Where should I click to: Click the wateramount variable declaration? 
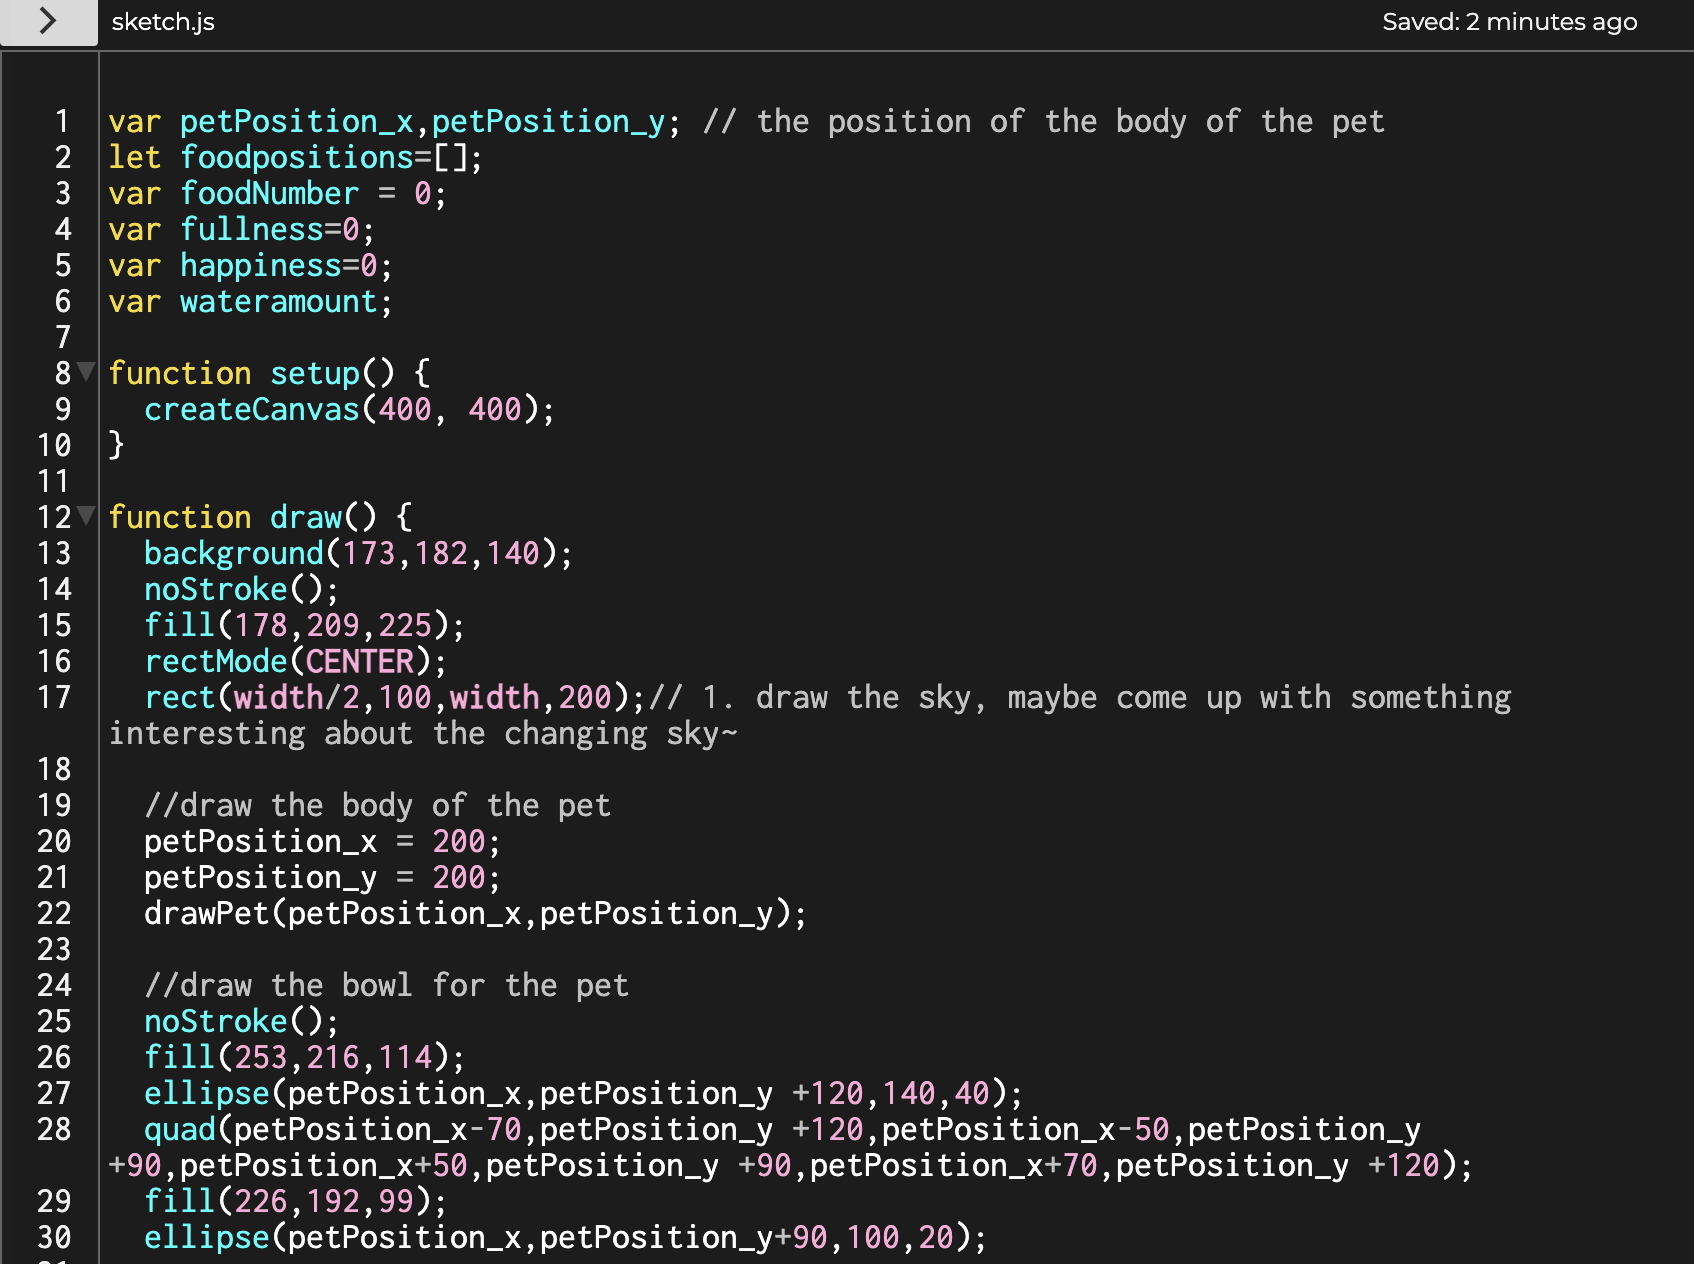click(x=251, y=302)
